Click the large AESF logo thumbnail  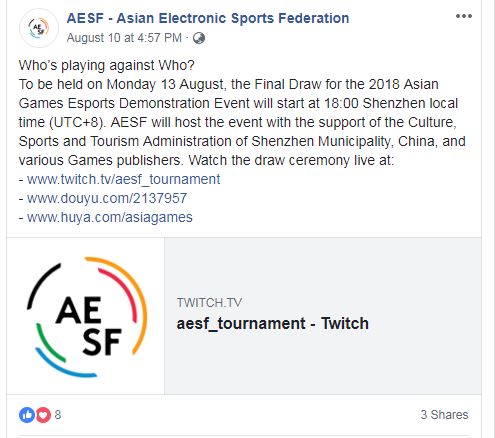86,316
